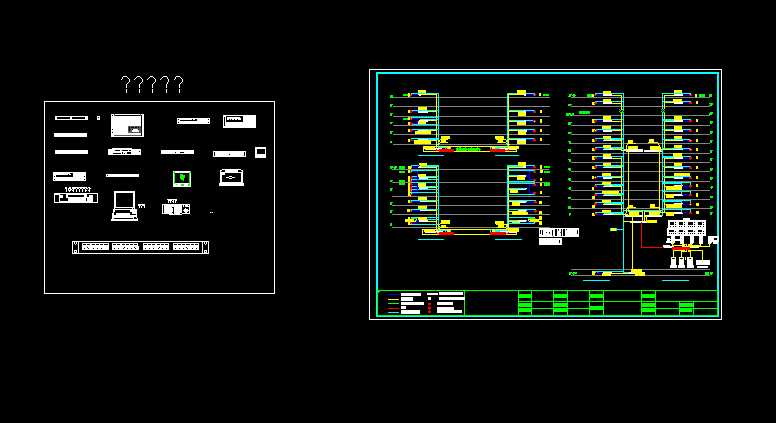Screen dimensions: 776x423
Task: Click the line-type legend in the title block
Action: (421, 303)
